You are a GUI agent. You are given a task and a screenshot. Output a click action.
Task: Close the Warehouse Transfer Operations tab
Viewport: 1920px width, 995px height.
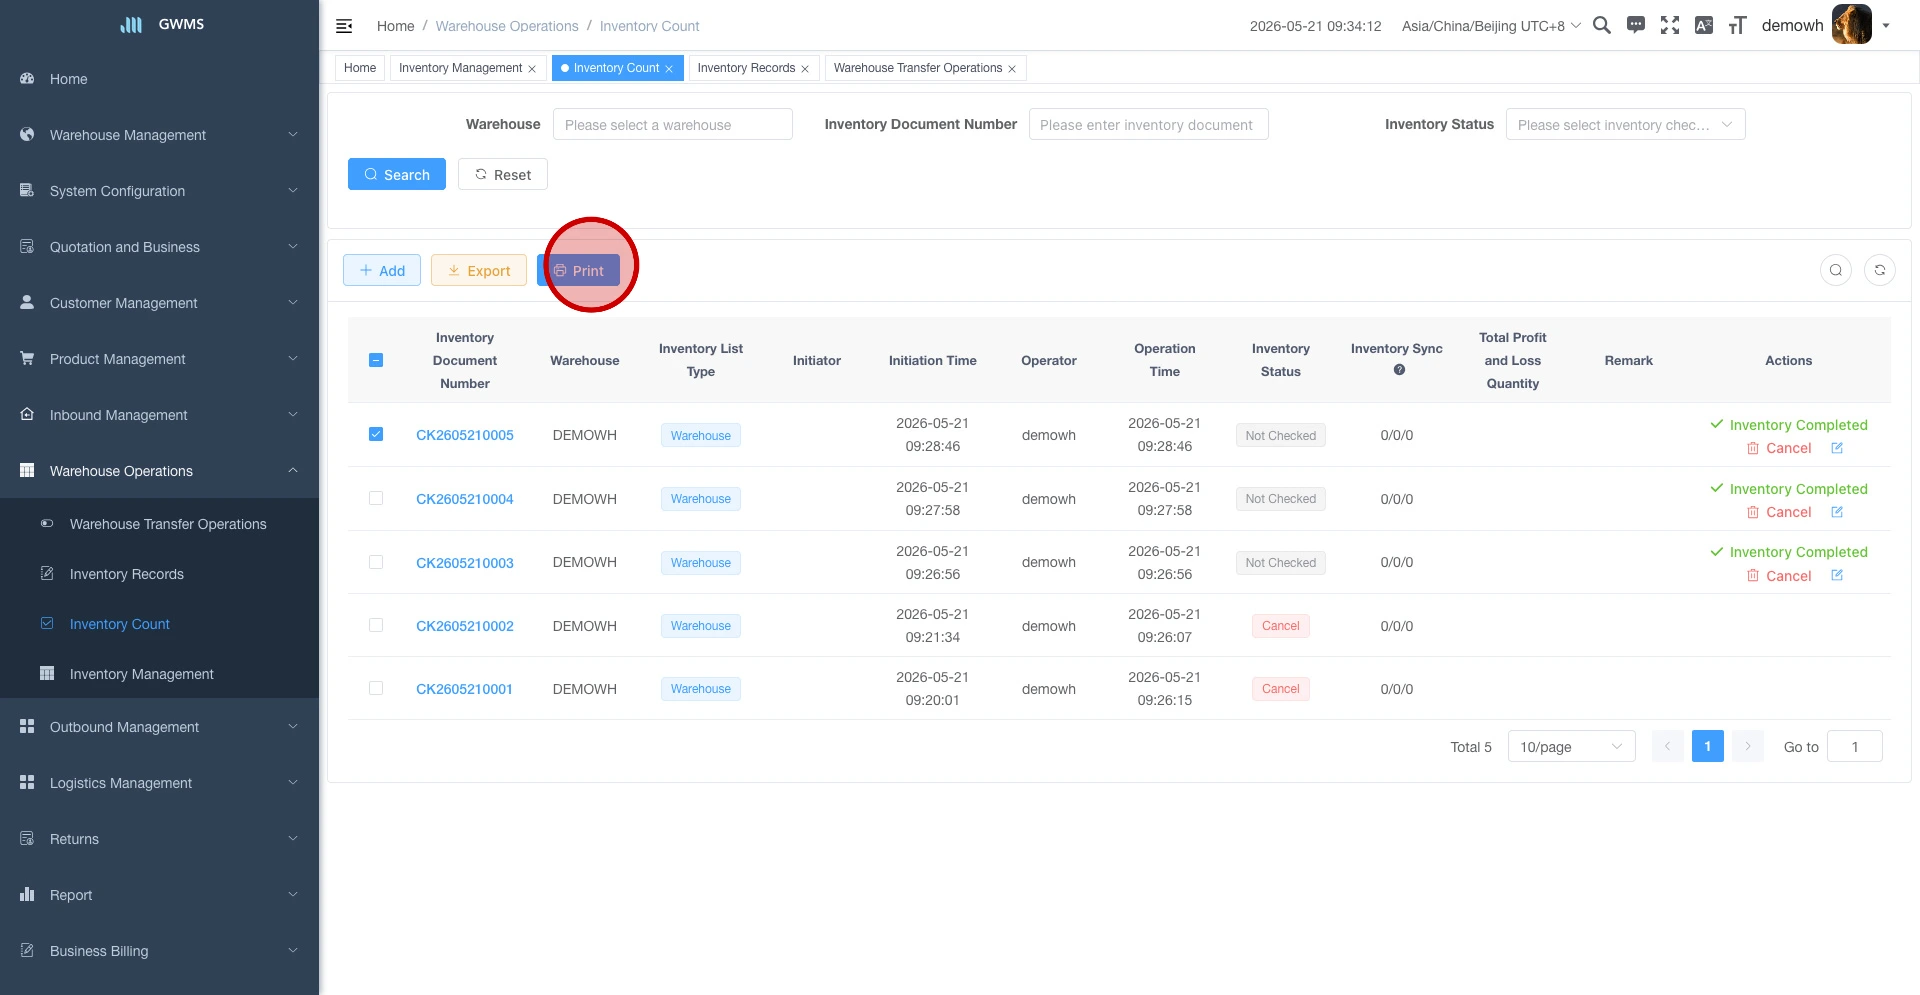tap(1012, 69)
